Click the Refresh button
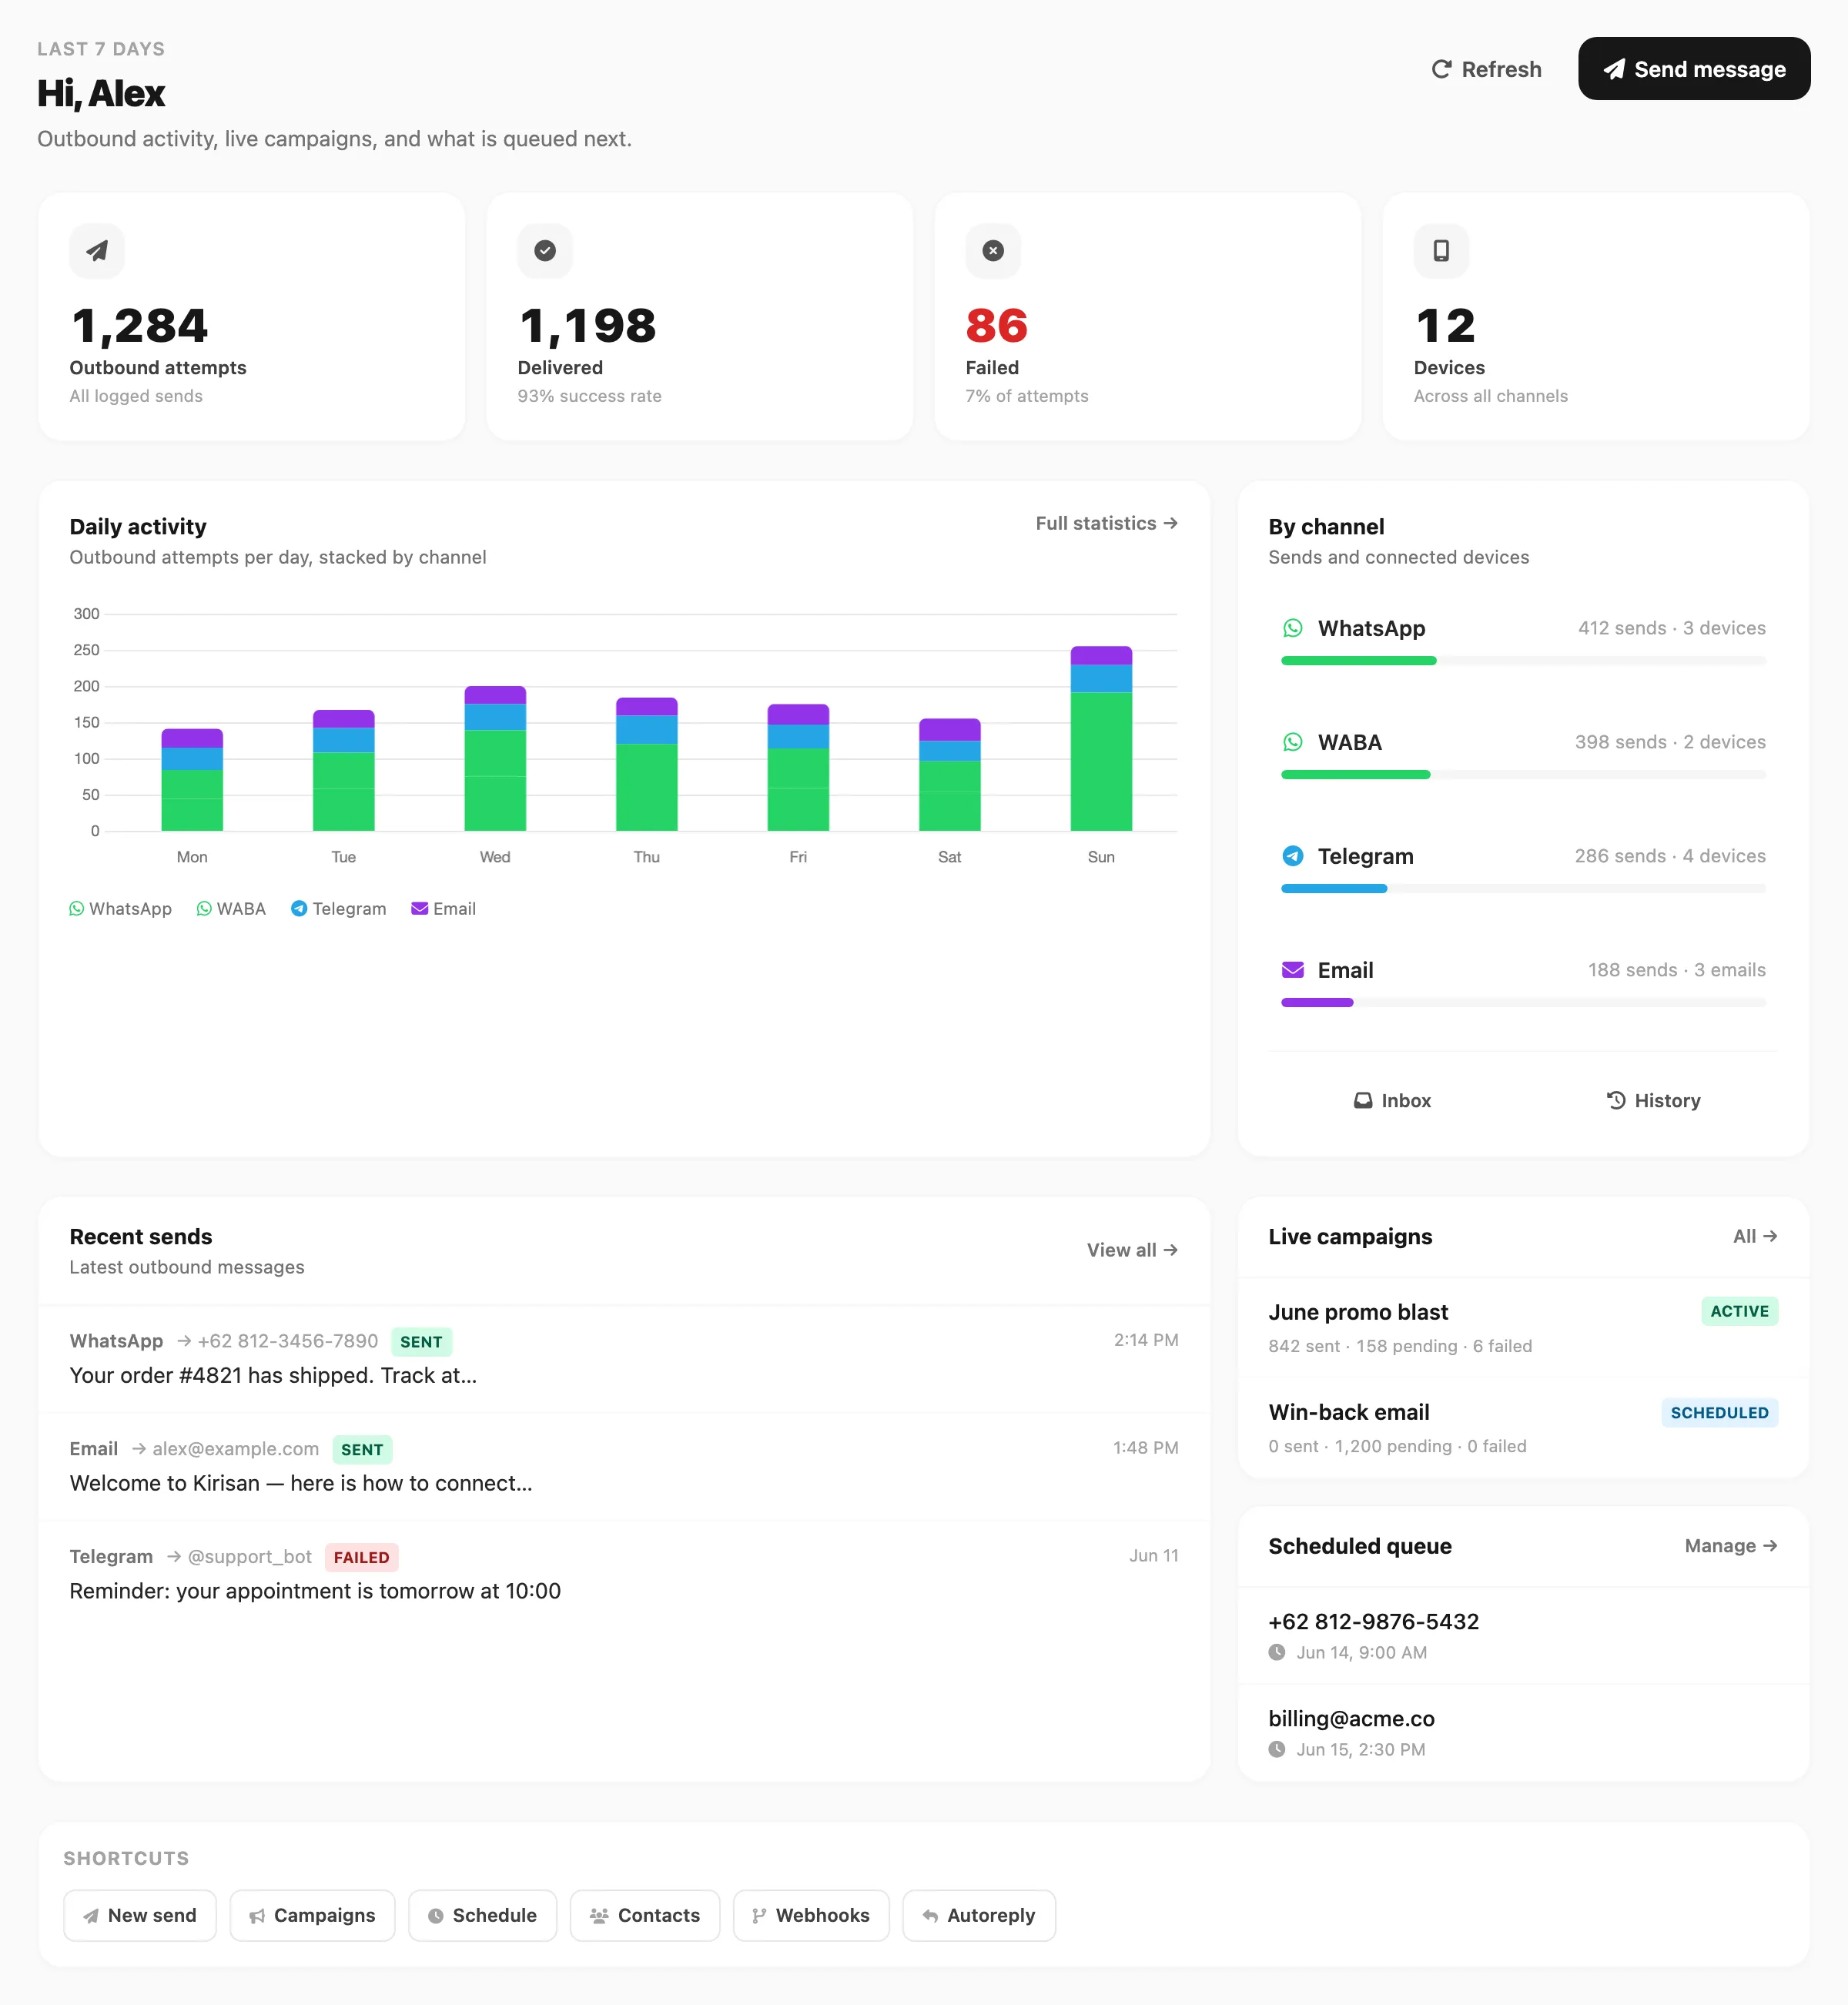The image size is (1848, 2005). (1486, 69)
